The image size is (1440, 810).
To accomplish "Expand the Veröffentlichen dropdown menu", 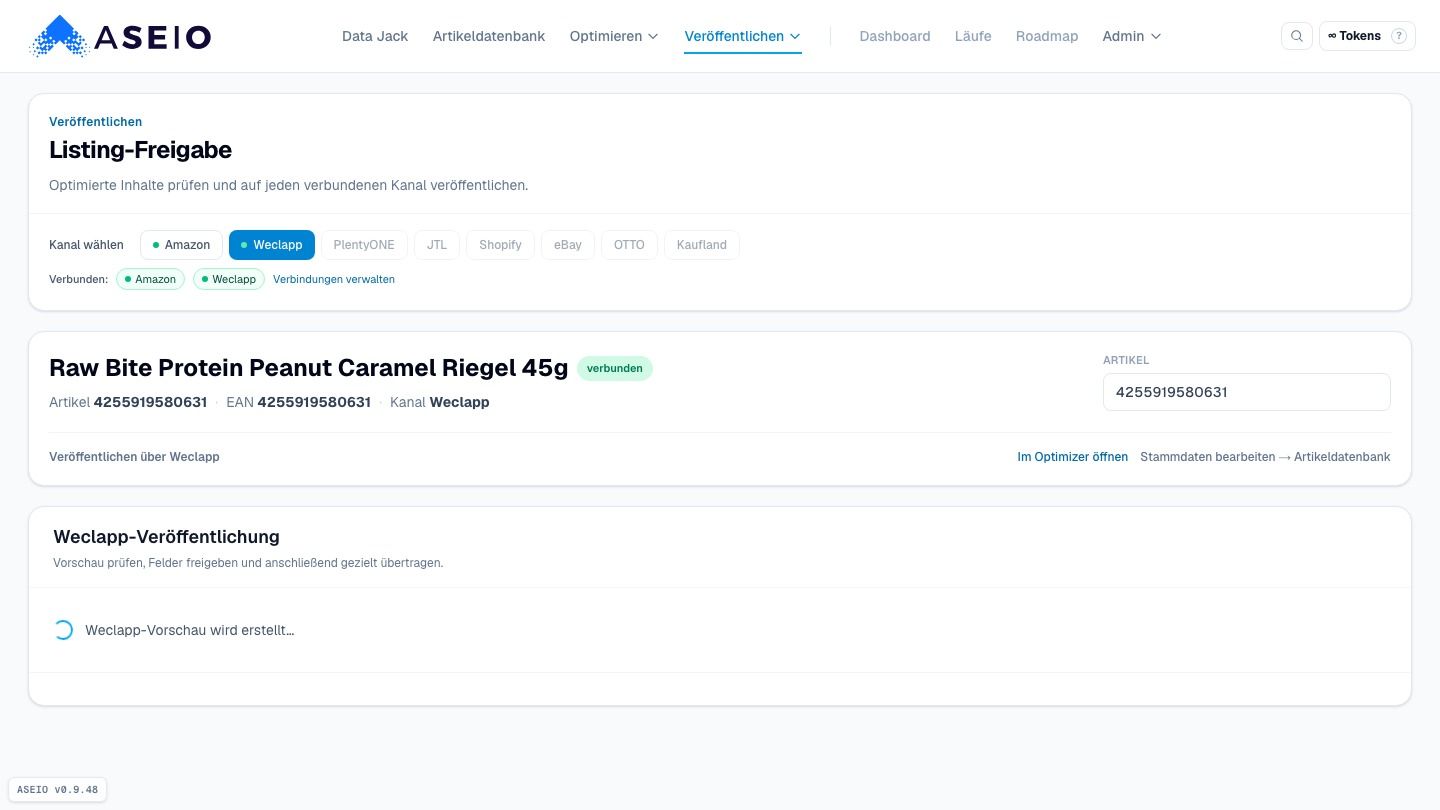I will tap(742, 36).
